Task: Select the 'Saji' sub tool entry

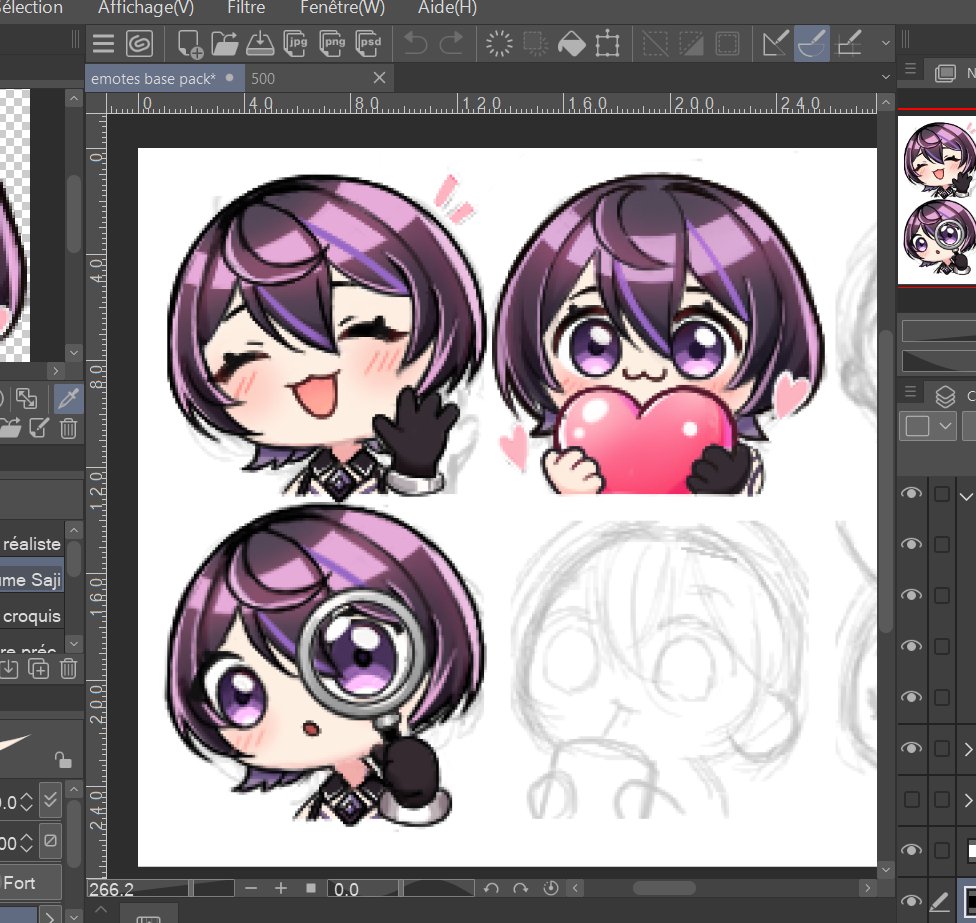Action: coord(32,580)
